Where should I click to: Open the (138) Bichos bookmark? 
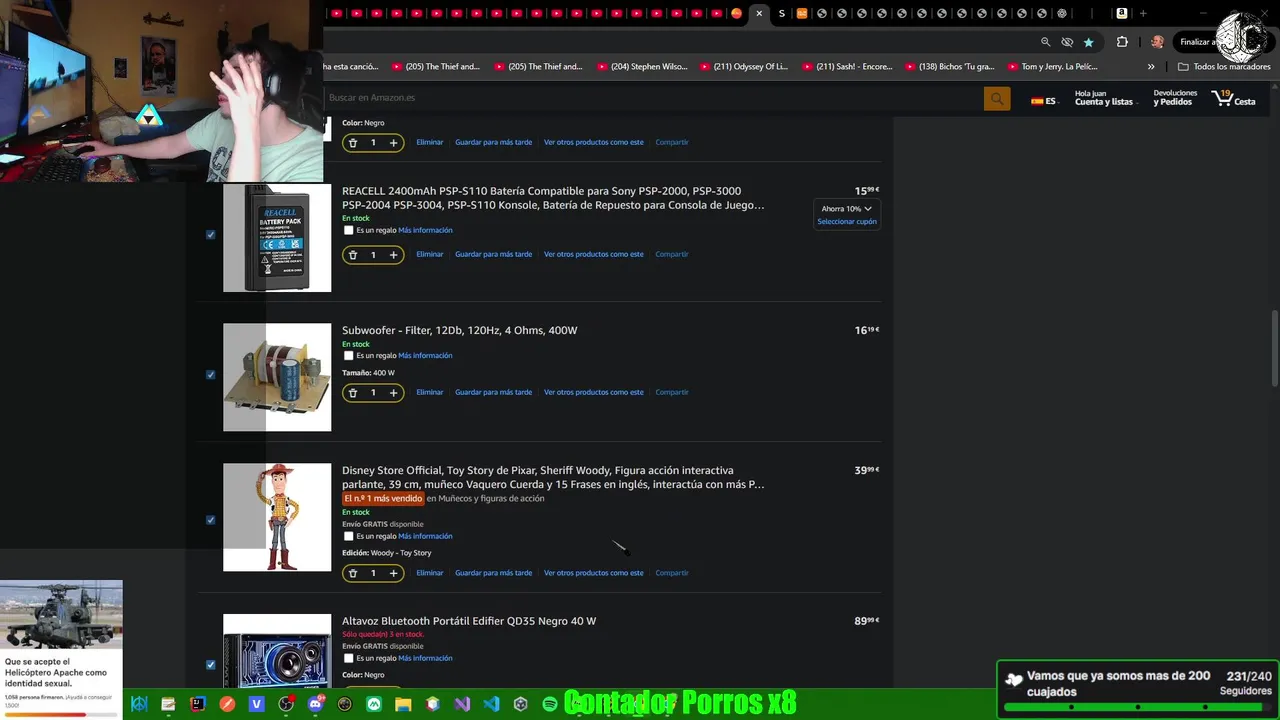[x=949, y=67]
